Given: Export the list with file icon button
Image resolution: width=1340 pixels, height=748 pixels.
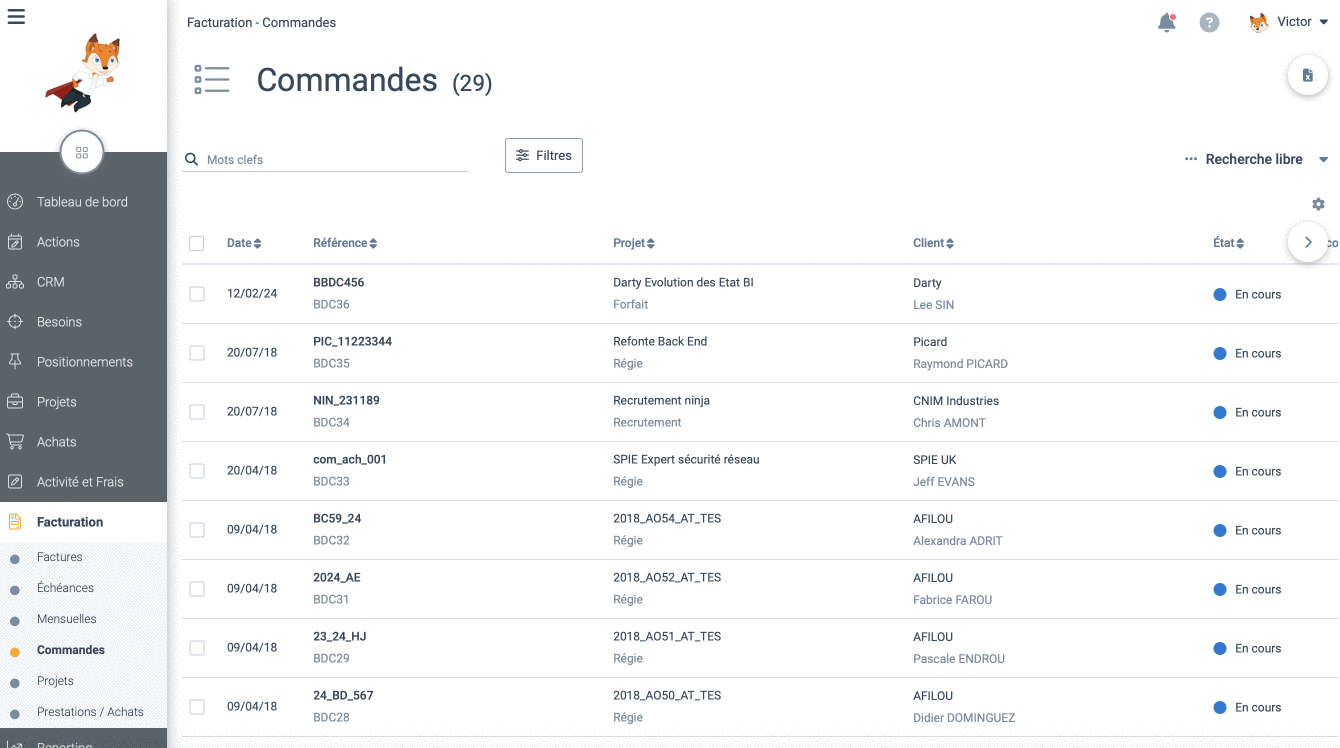Looking at the screenshot, I should point(1307,75).
